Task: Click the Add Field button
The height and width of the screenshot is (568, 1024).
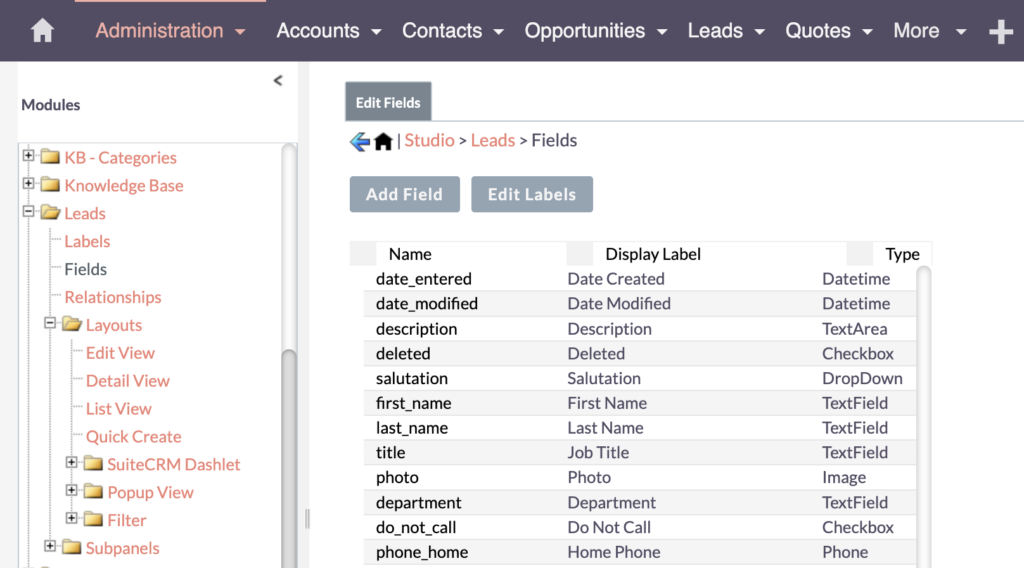Action: coord(404,195)
